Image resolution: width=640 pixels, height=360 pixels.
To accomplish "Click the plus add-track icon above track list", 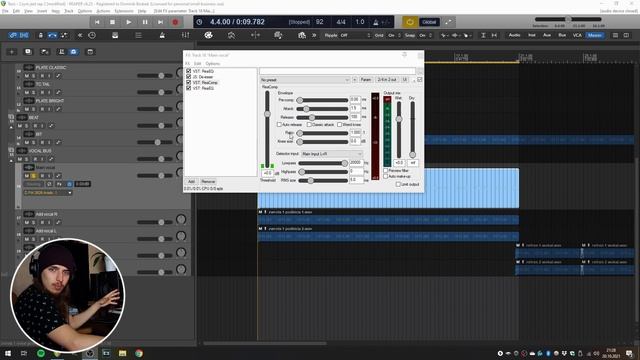I will 11,52.
